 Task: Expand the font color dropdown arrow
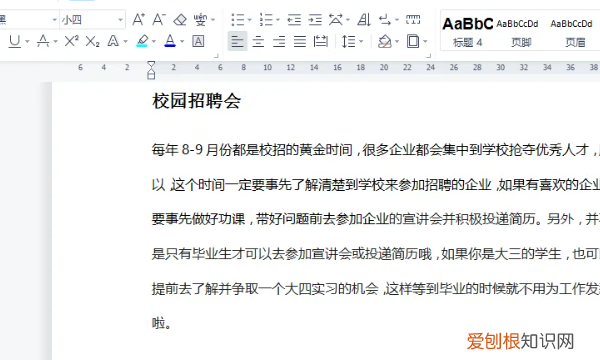tap(182, 41)
